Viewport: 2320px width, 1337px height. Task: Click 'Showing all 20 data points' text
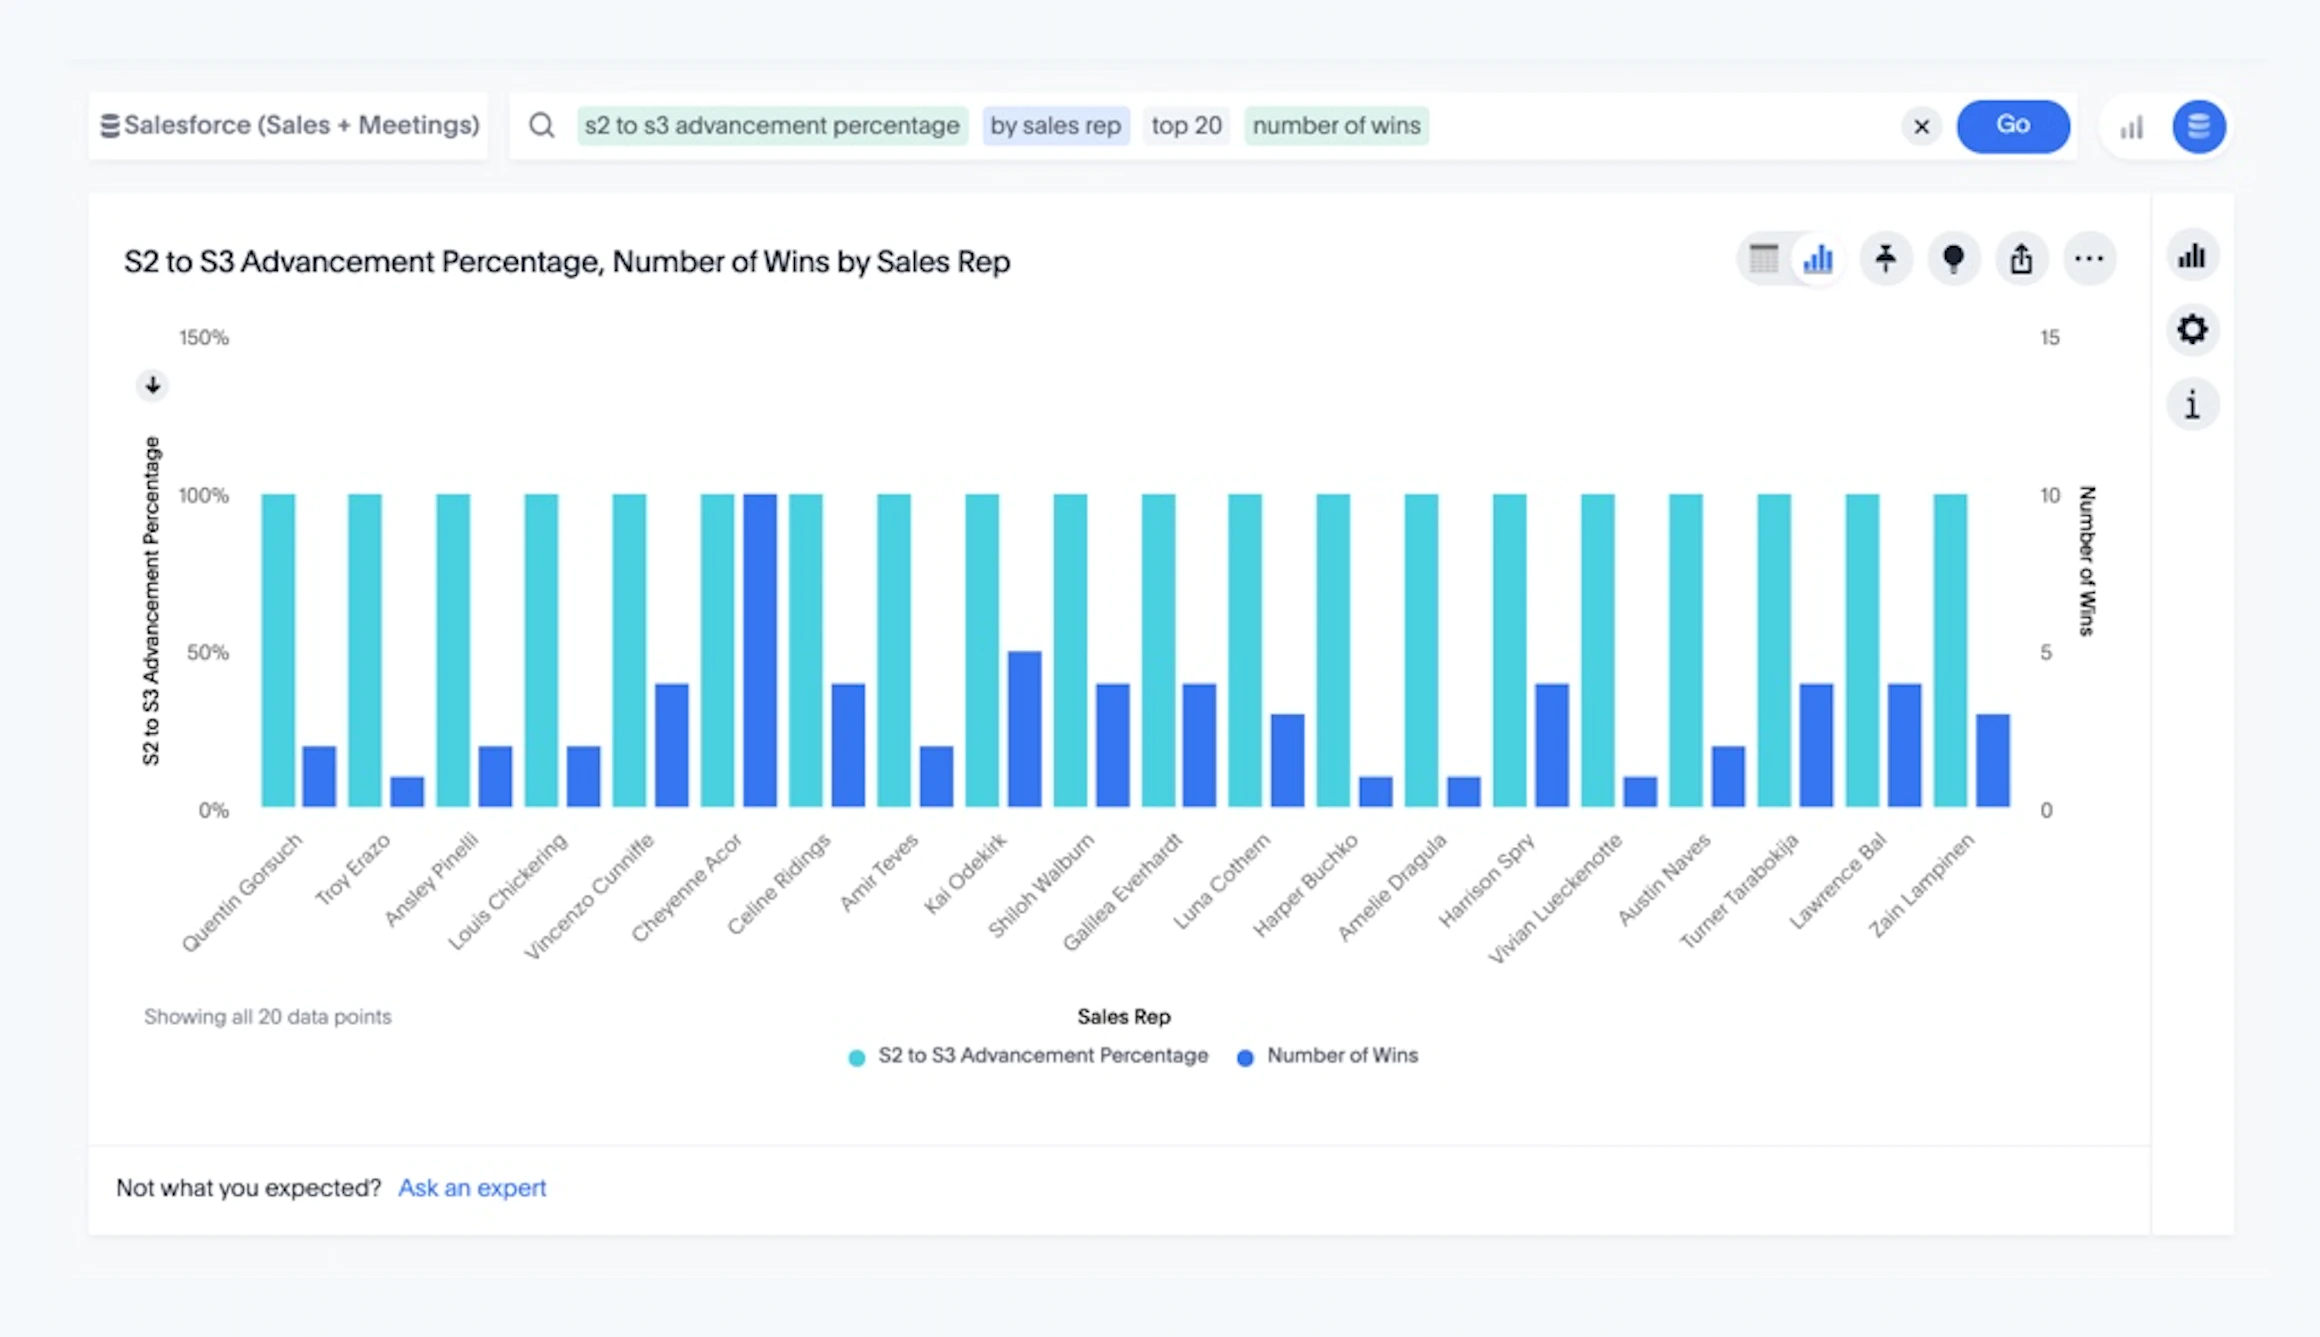268,1017
